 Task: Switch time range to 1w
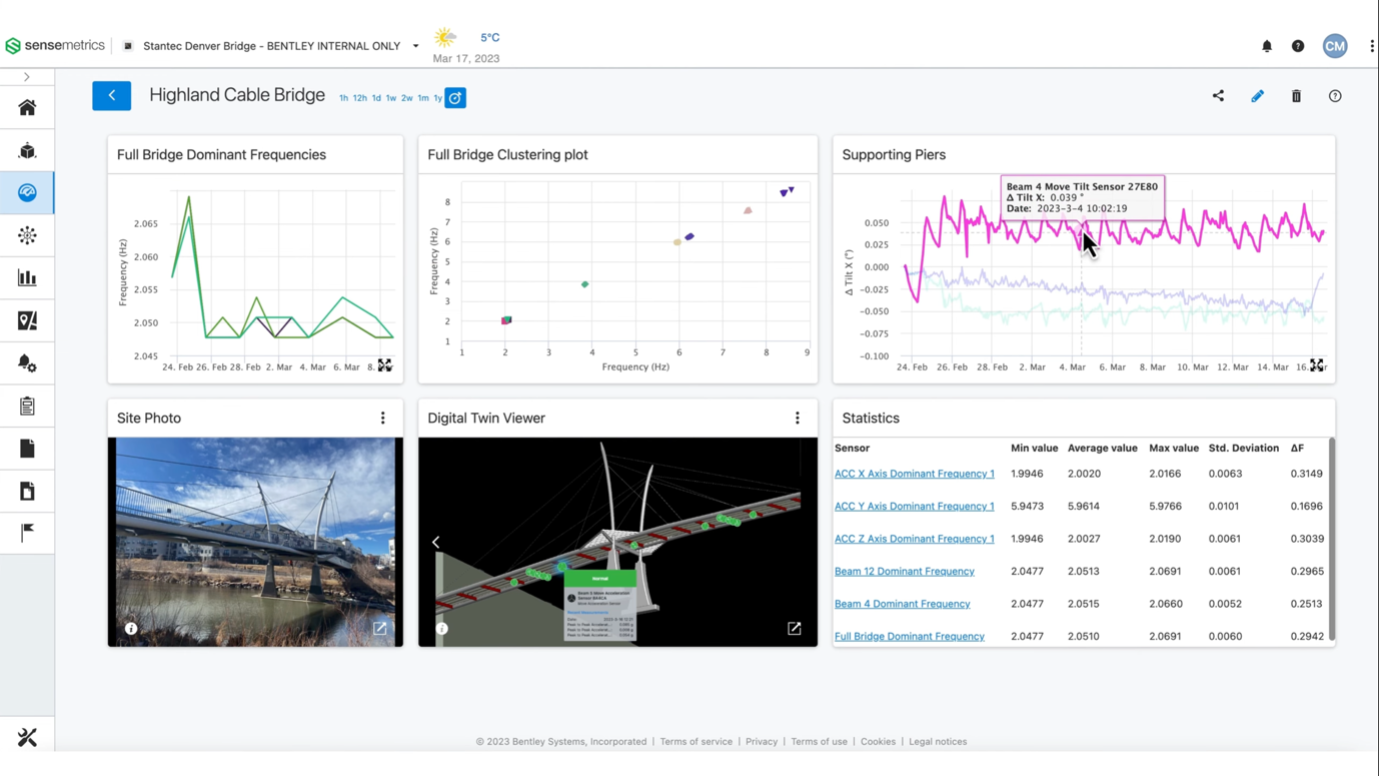click(391, 98)
